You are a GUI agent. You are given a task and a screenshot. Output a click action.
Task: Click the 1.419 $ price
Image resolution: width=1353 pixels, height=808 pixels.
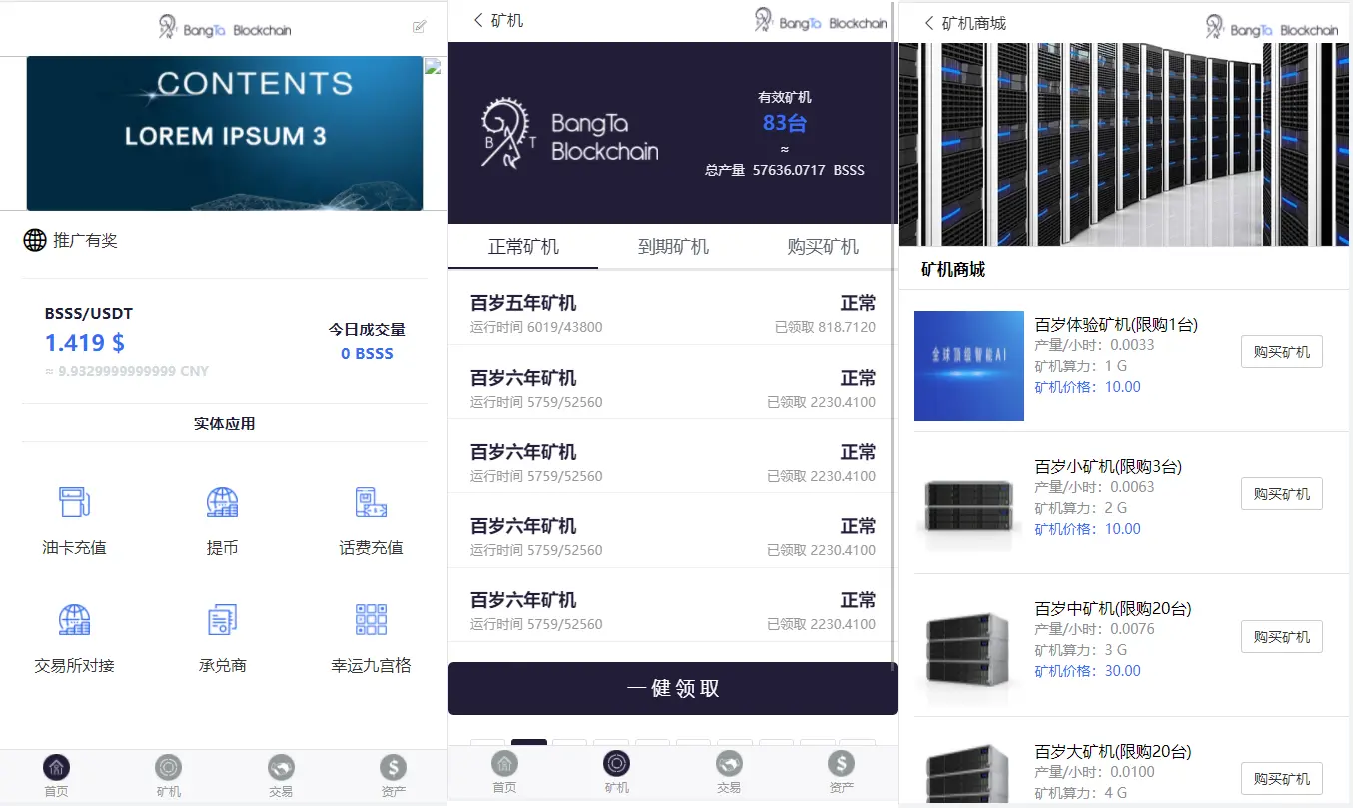[85, 343]
